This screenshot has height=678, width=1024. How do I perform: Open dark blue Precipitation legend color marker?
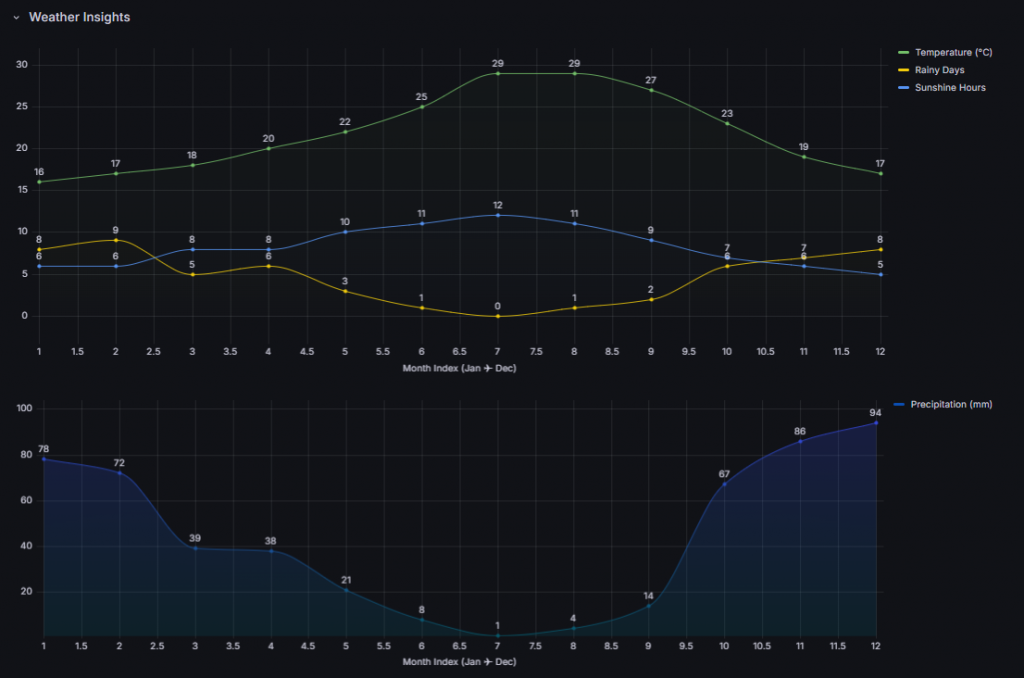[x=900, y=405]
